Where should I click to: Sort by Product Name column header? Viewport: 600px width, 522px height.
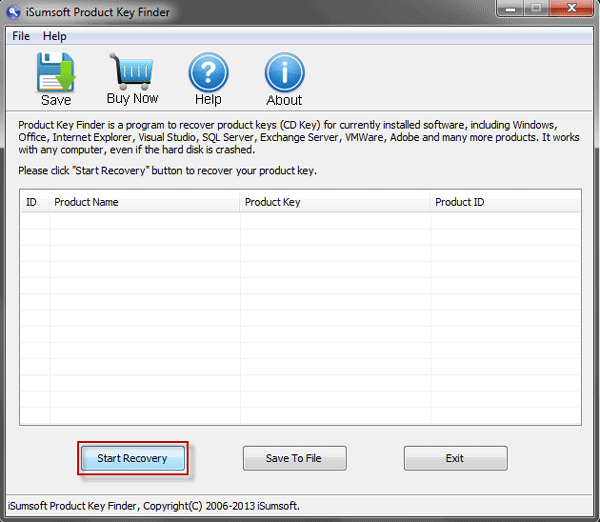click(145, 202)
